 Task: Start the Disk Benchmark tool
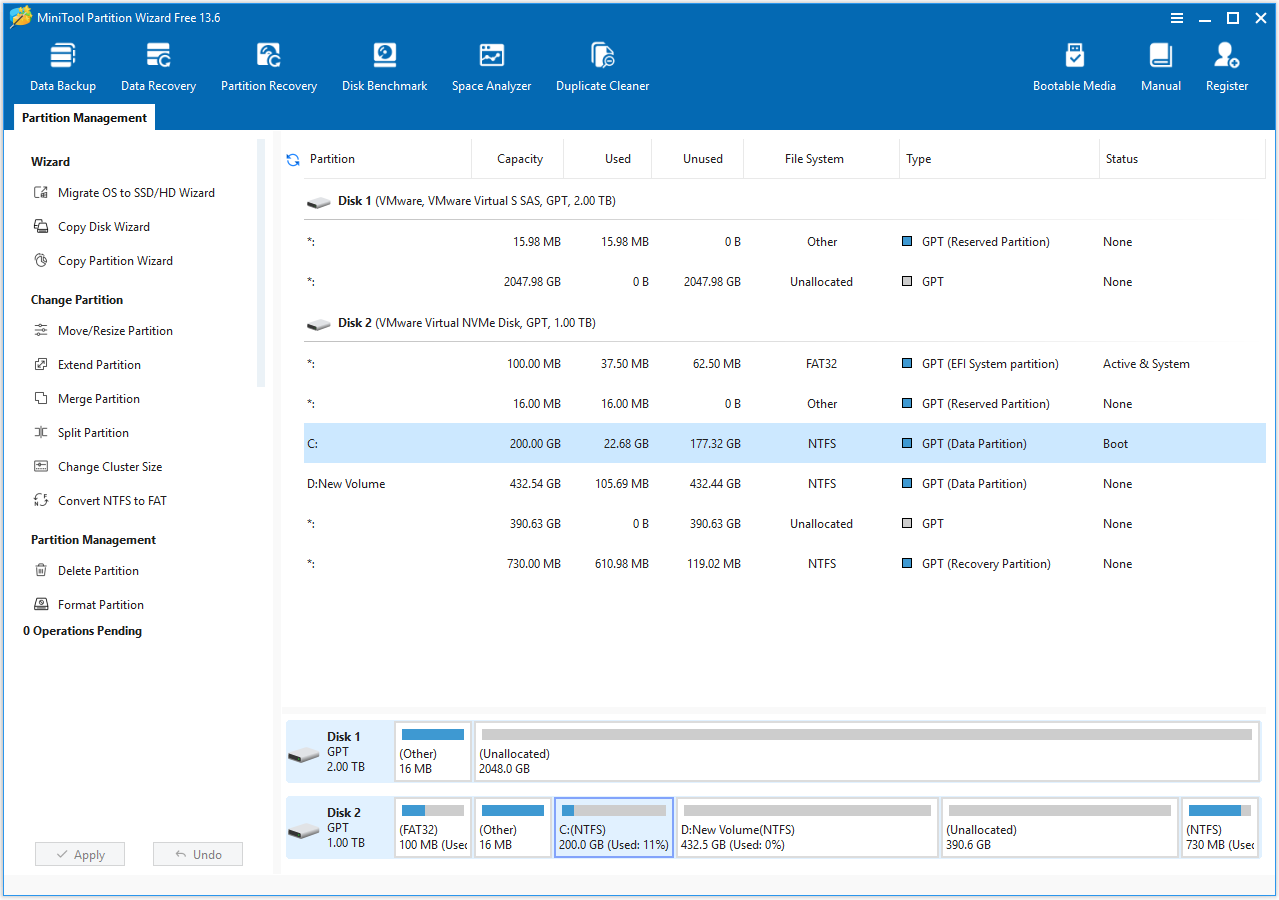384,68
